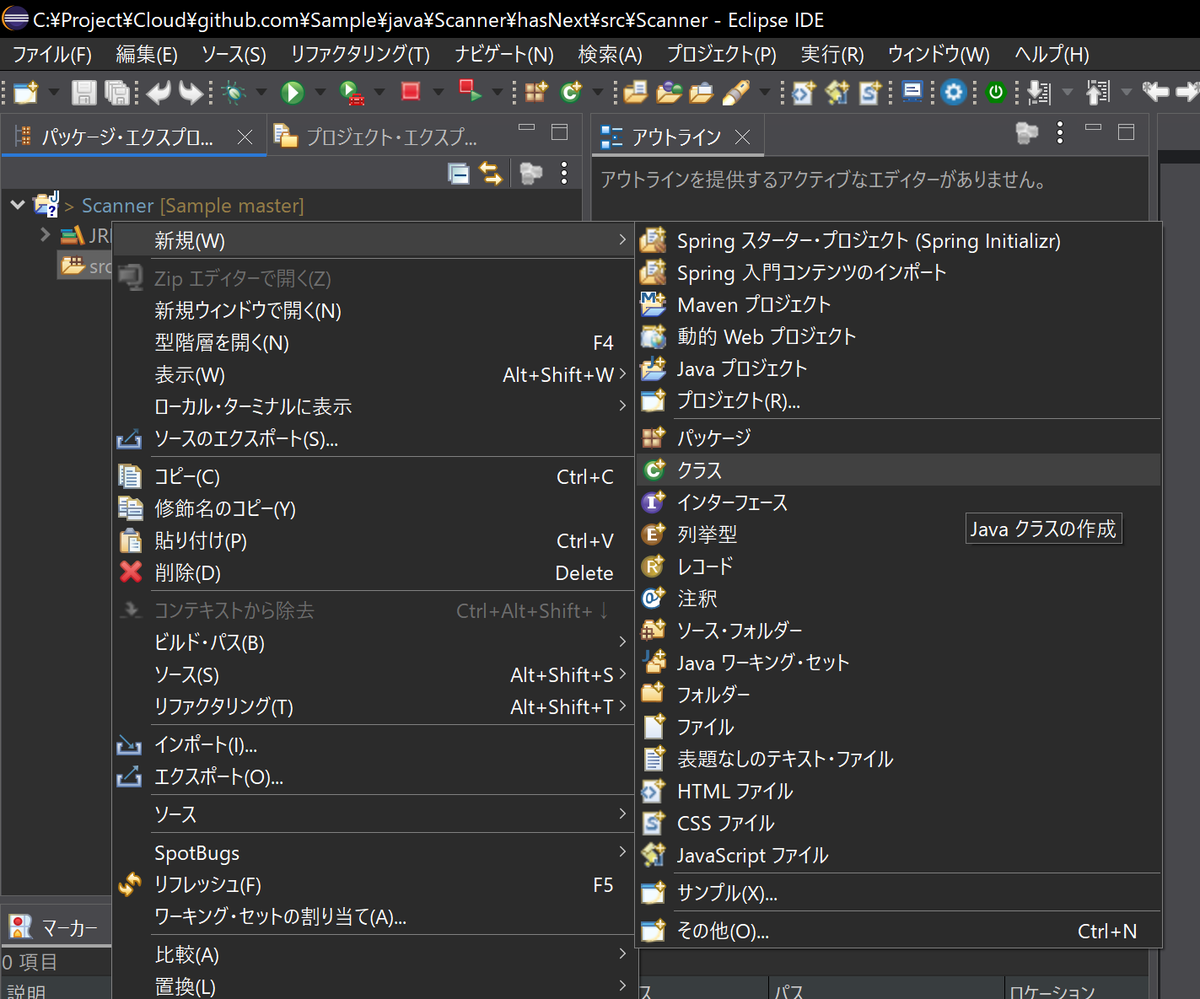The height and width of the screenshot is (999, 1200).
Task: Toggle Link with Editor arrows icon
Action: [x=491, y=174]
